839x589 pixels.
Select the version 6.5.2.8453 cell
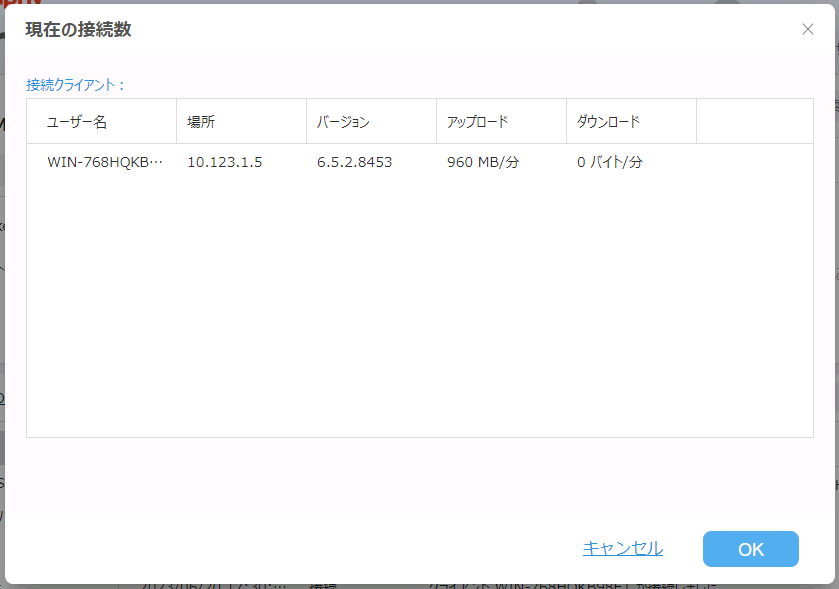(x=354, y=162)
